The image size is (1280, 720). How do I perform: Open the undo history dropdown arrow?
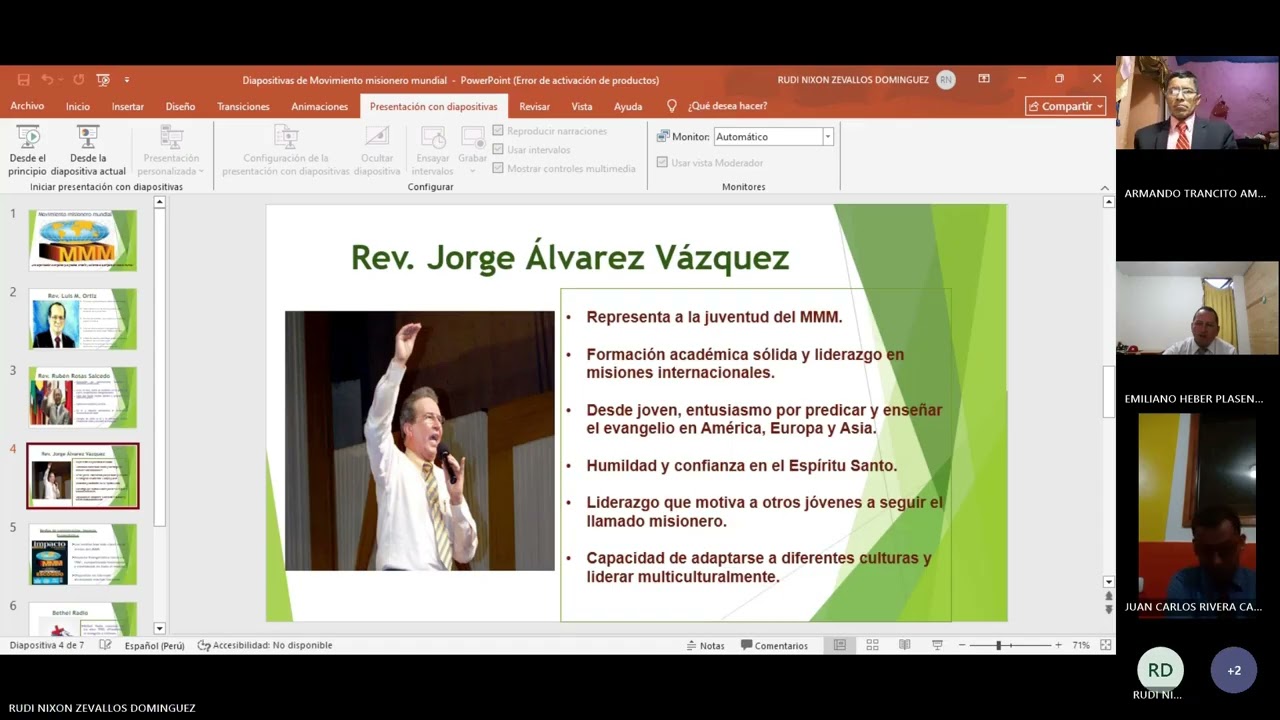click(61, 80)
